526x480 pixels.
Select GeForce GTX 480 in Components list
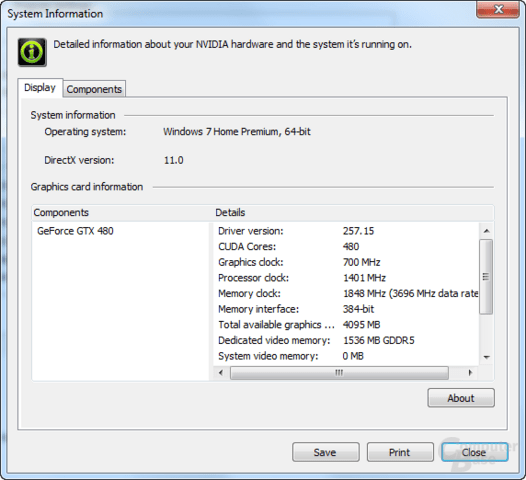click(75, 231)
